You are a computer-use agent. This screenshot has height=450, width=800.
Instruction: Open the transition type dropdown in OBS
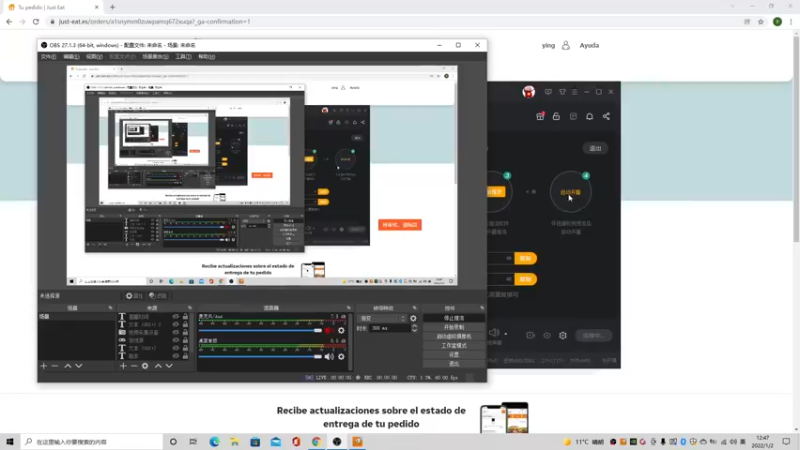(383, 318)
